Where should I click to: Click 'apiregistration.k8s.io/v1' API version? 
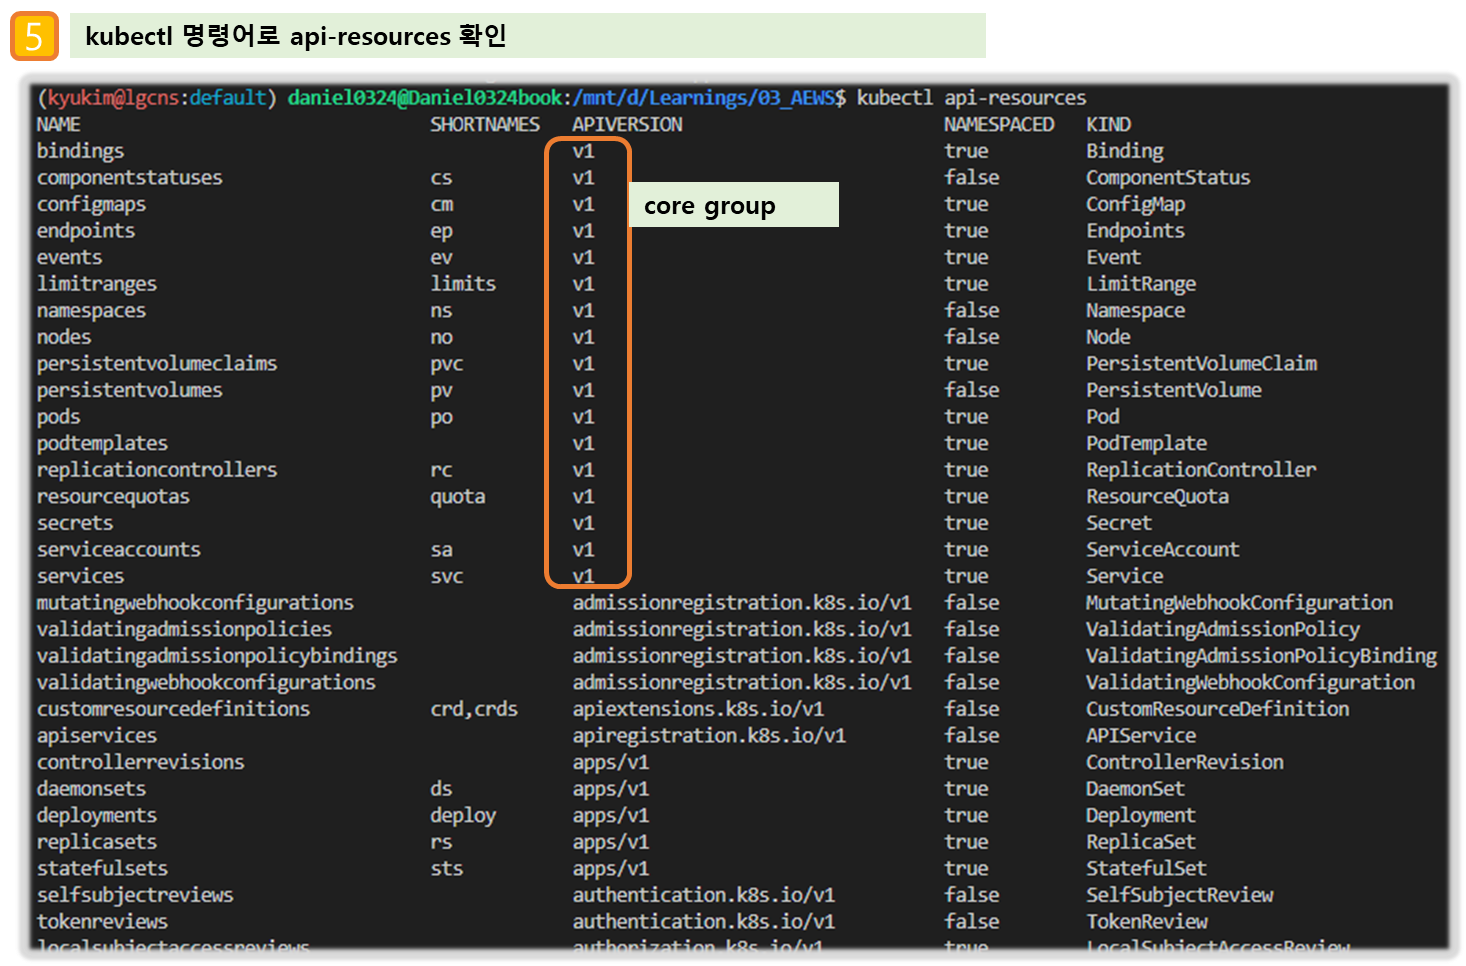coord(709,736)
